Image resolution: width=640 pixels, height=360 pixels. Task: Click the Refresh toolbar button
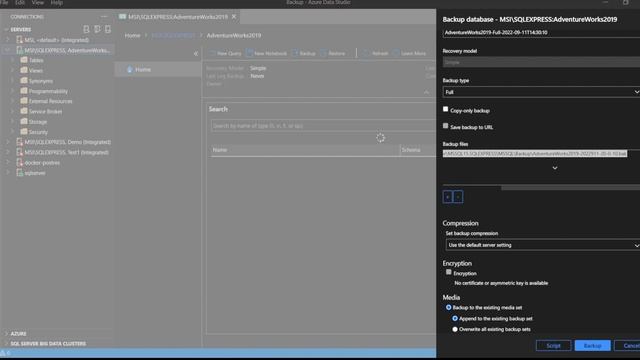coord(376,53)
